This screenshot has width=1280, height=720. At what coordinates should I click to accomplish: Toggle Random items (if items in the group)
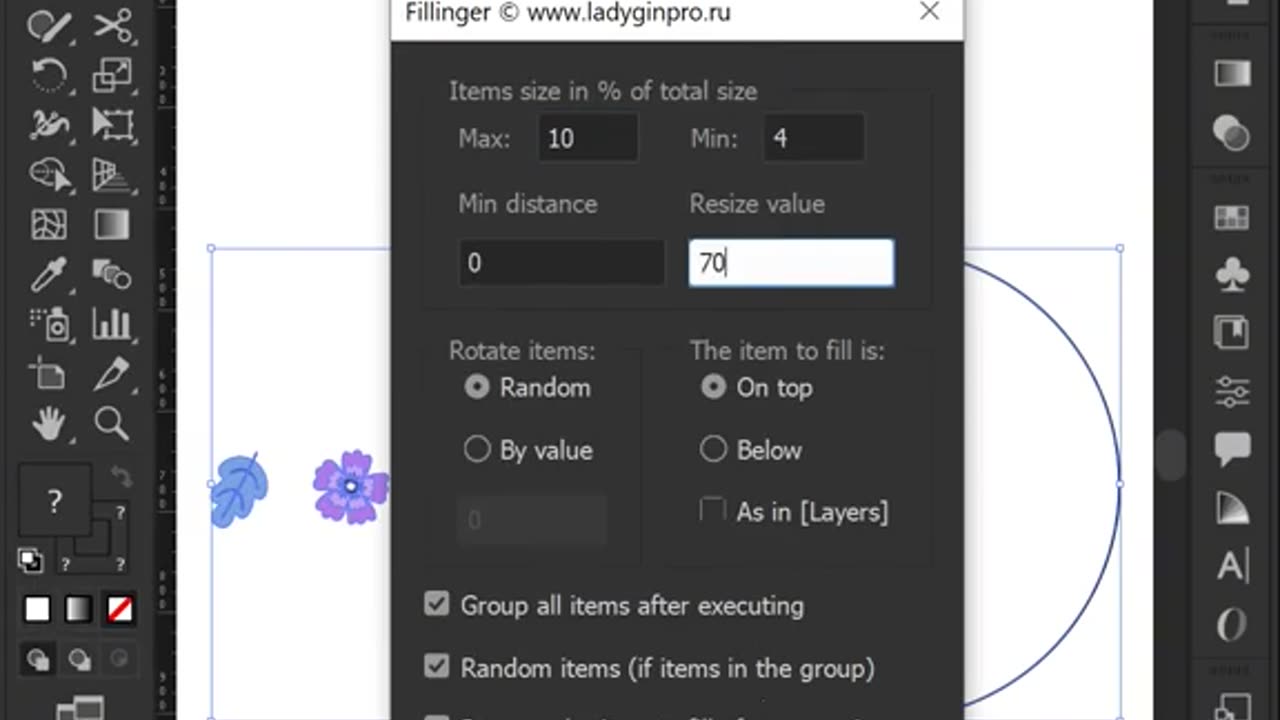click(437, 666)
